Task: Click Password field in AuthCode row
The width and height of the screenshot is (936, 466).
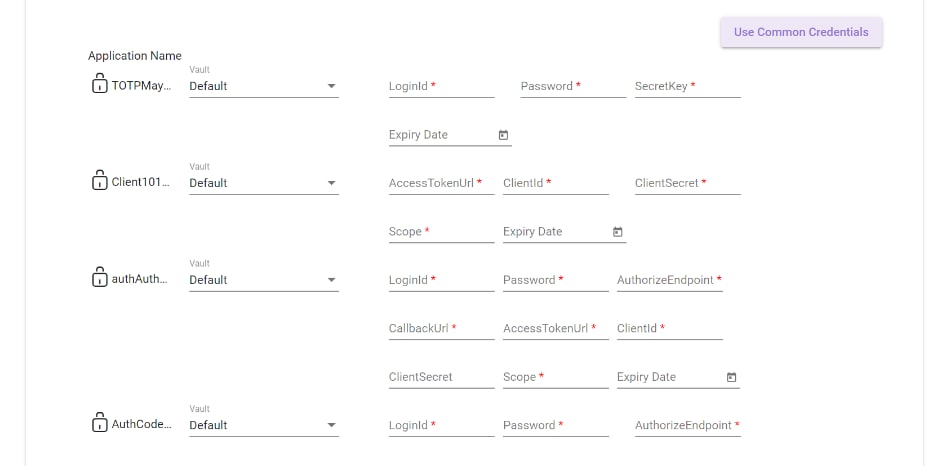Action: click(x=555, y=425)
